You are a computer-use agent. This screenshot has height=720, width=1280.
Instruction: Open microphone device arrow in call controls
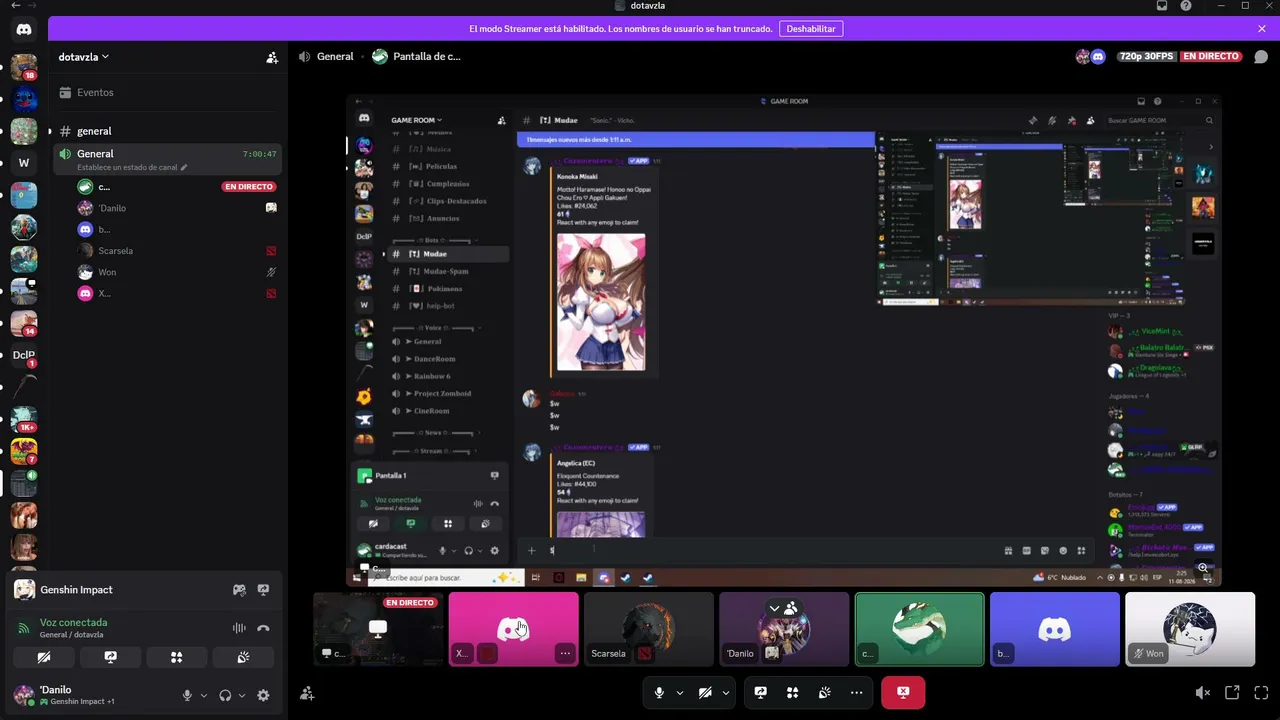coord(680,692)
